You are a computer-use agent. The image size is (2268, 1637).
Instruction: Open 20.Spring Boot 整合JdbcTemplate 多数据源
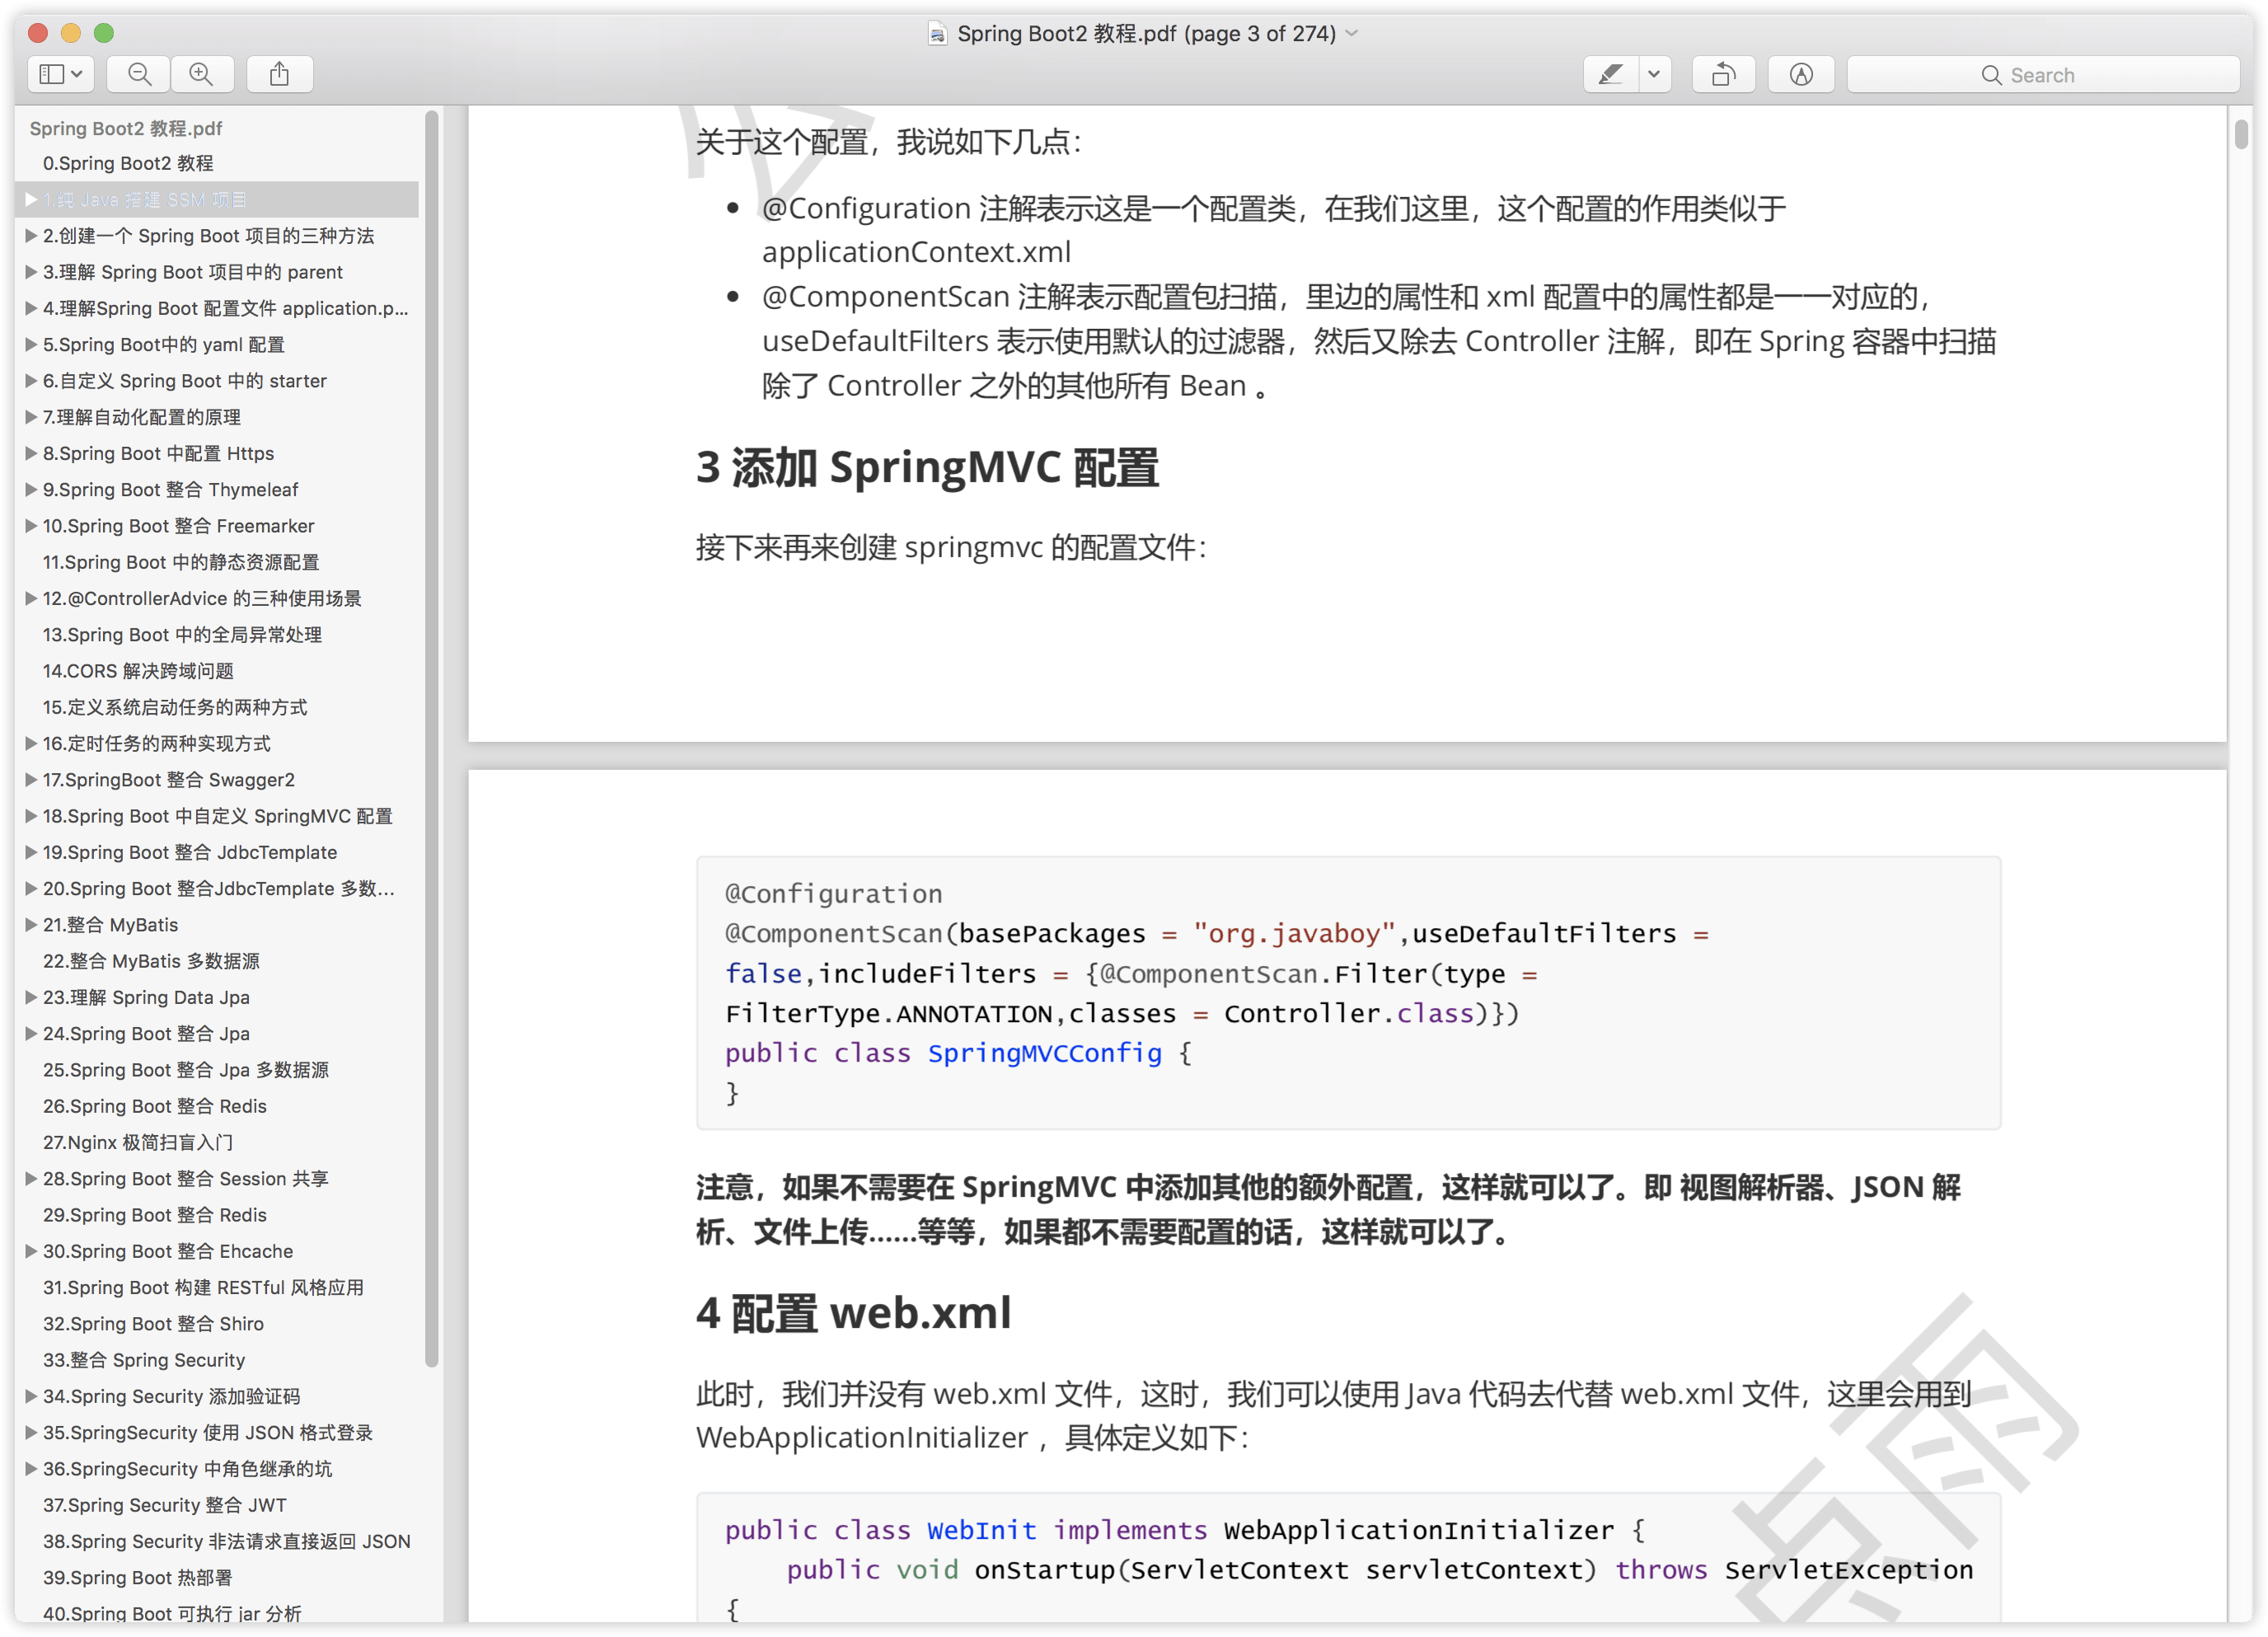(x=218, y=889)
